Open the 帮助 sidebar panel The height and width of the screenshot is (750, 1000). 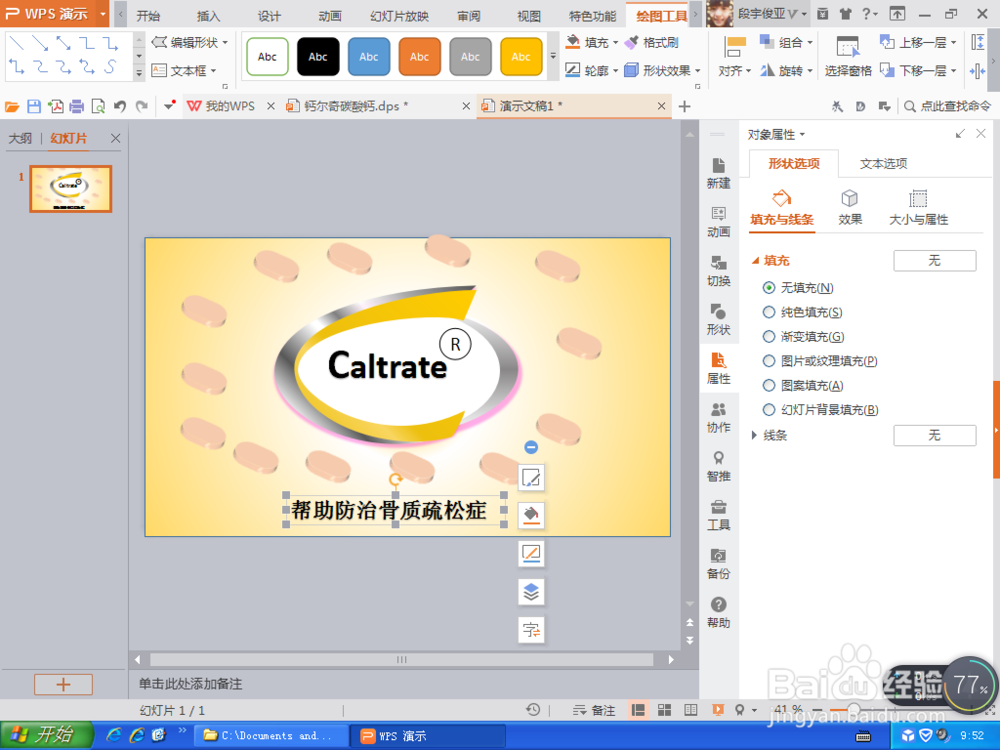tap(718, 613)
